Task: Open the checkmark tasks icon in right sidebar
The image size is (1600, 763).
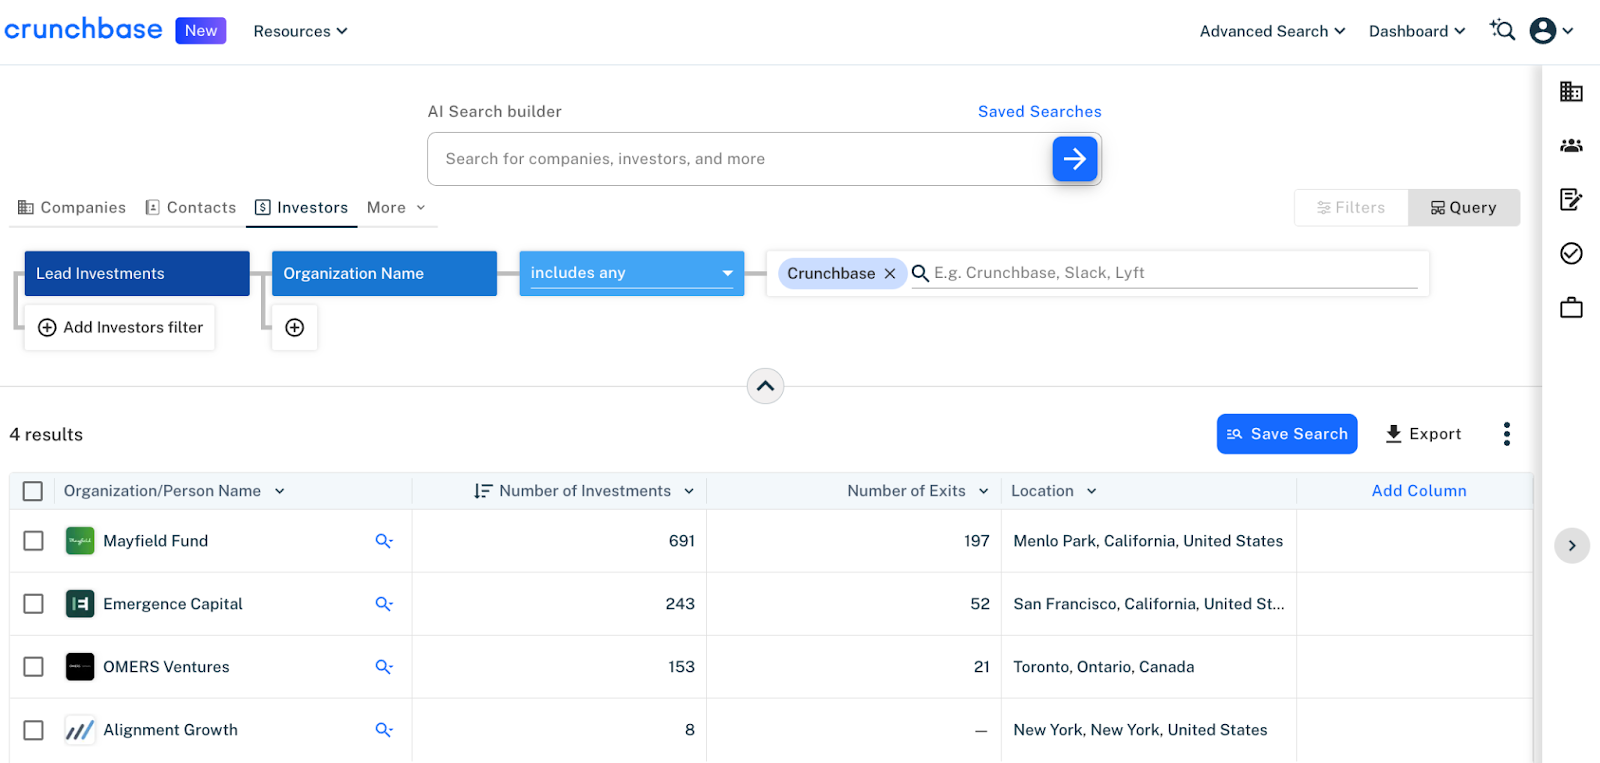Action: pos(1571,253)
